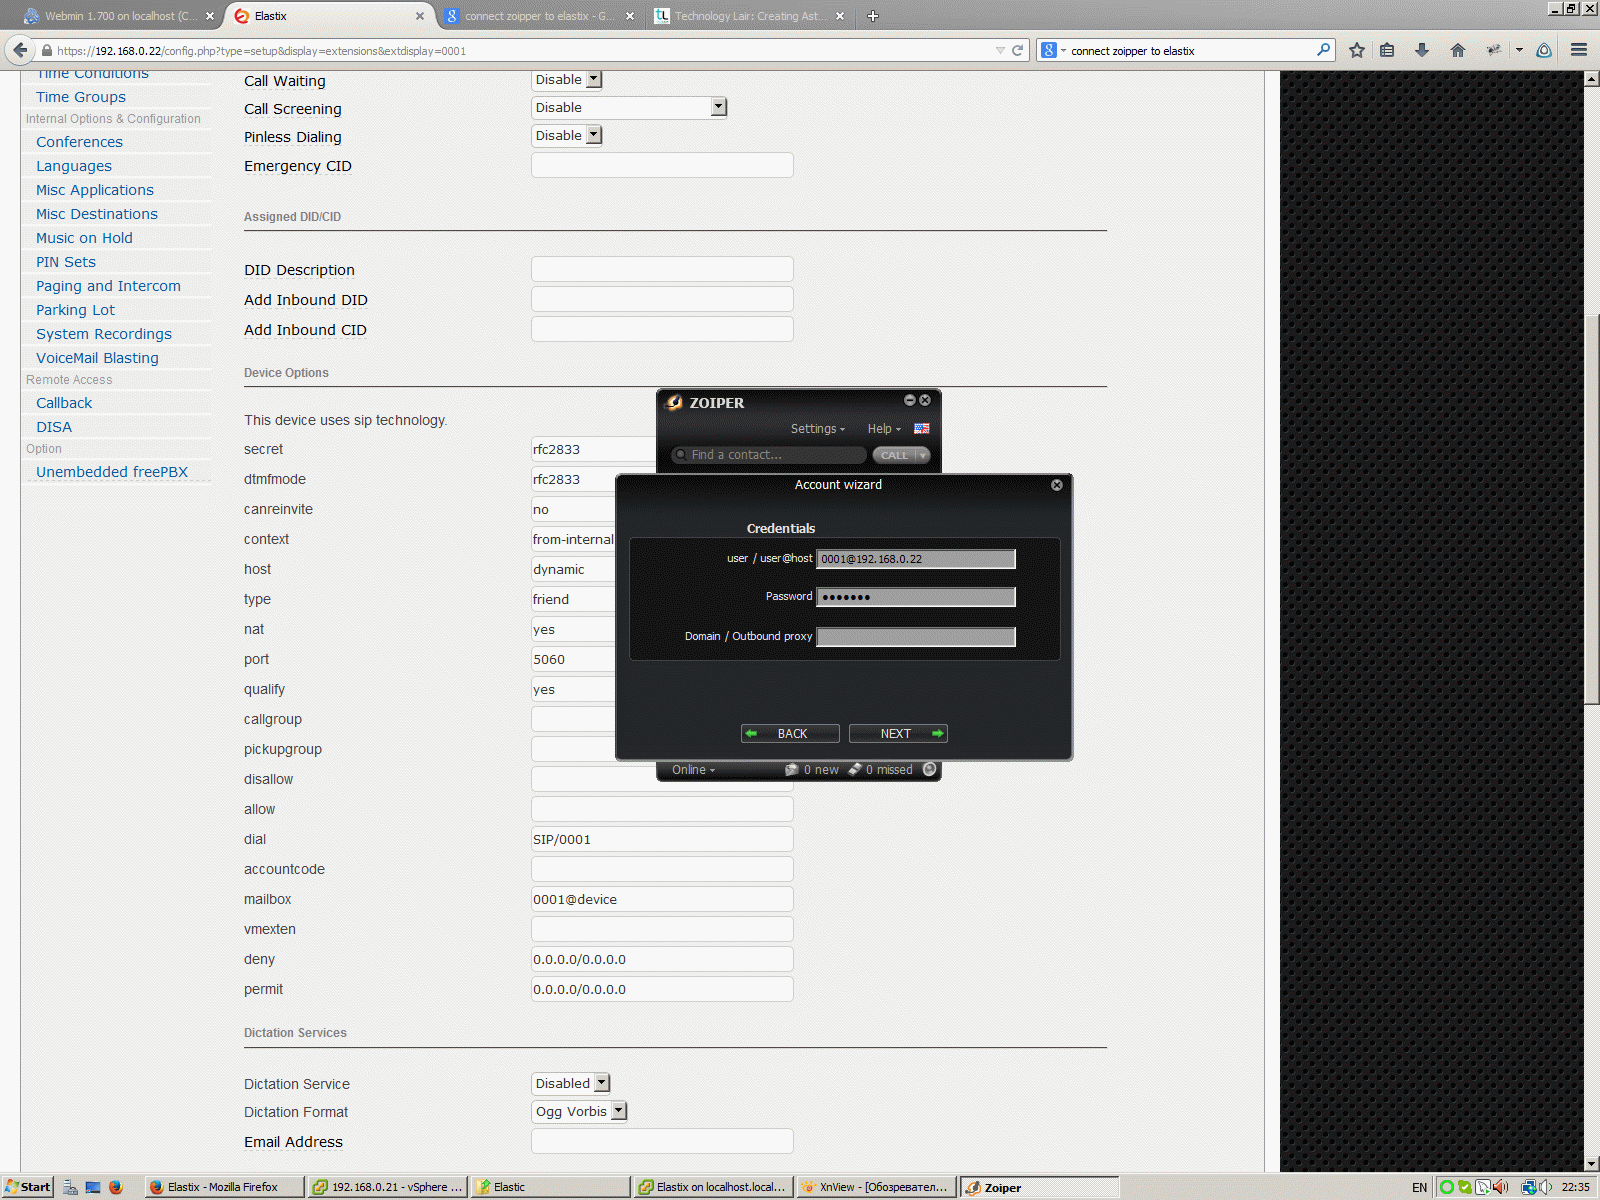This screenshot has width=1600, height=1200.
Task: Click the Zoiper 0 new messages icon
Action: tap(792, 770)
